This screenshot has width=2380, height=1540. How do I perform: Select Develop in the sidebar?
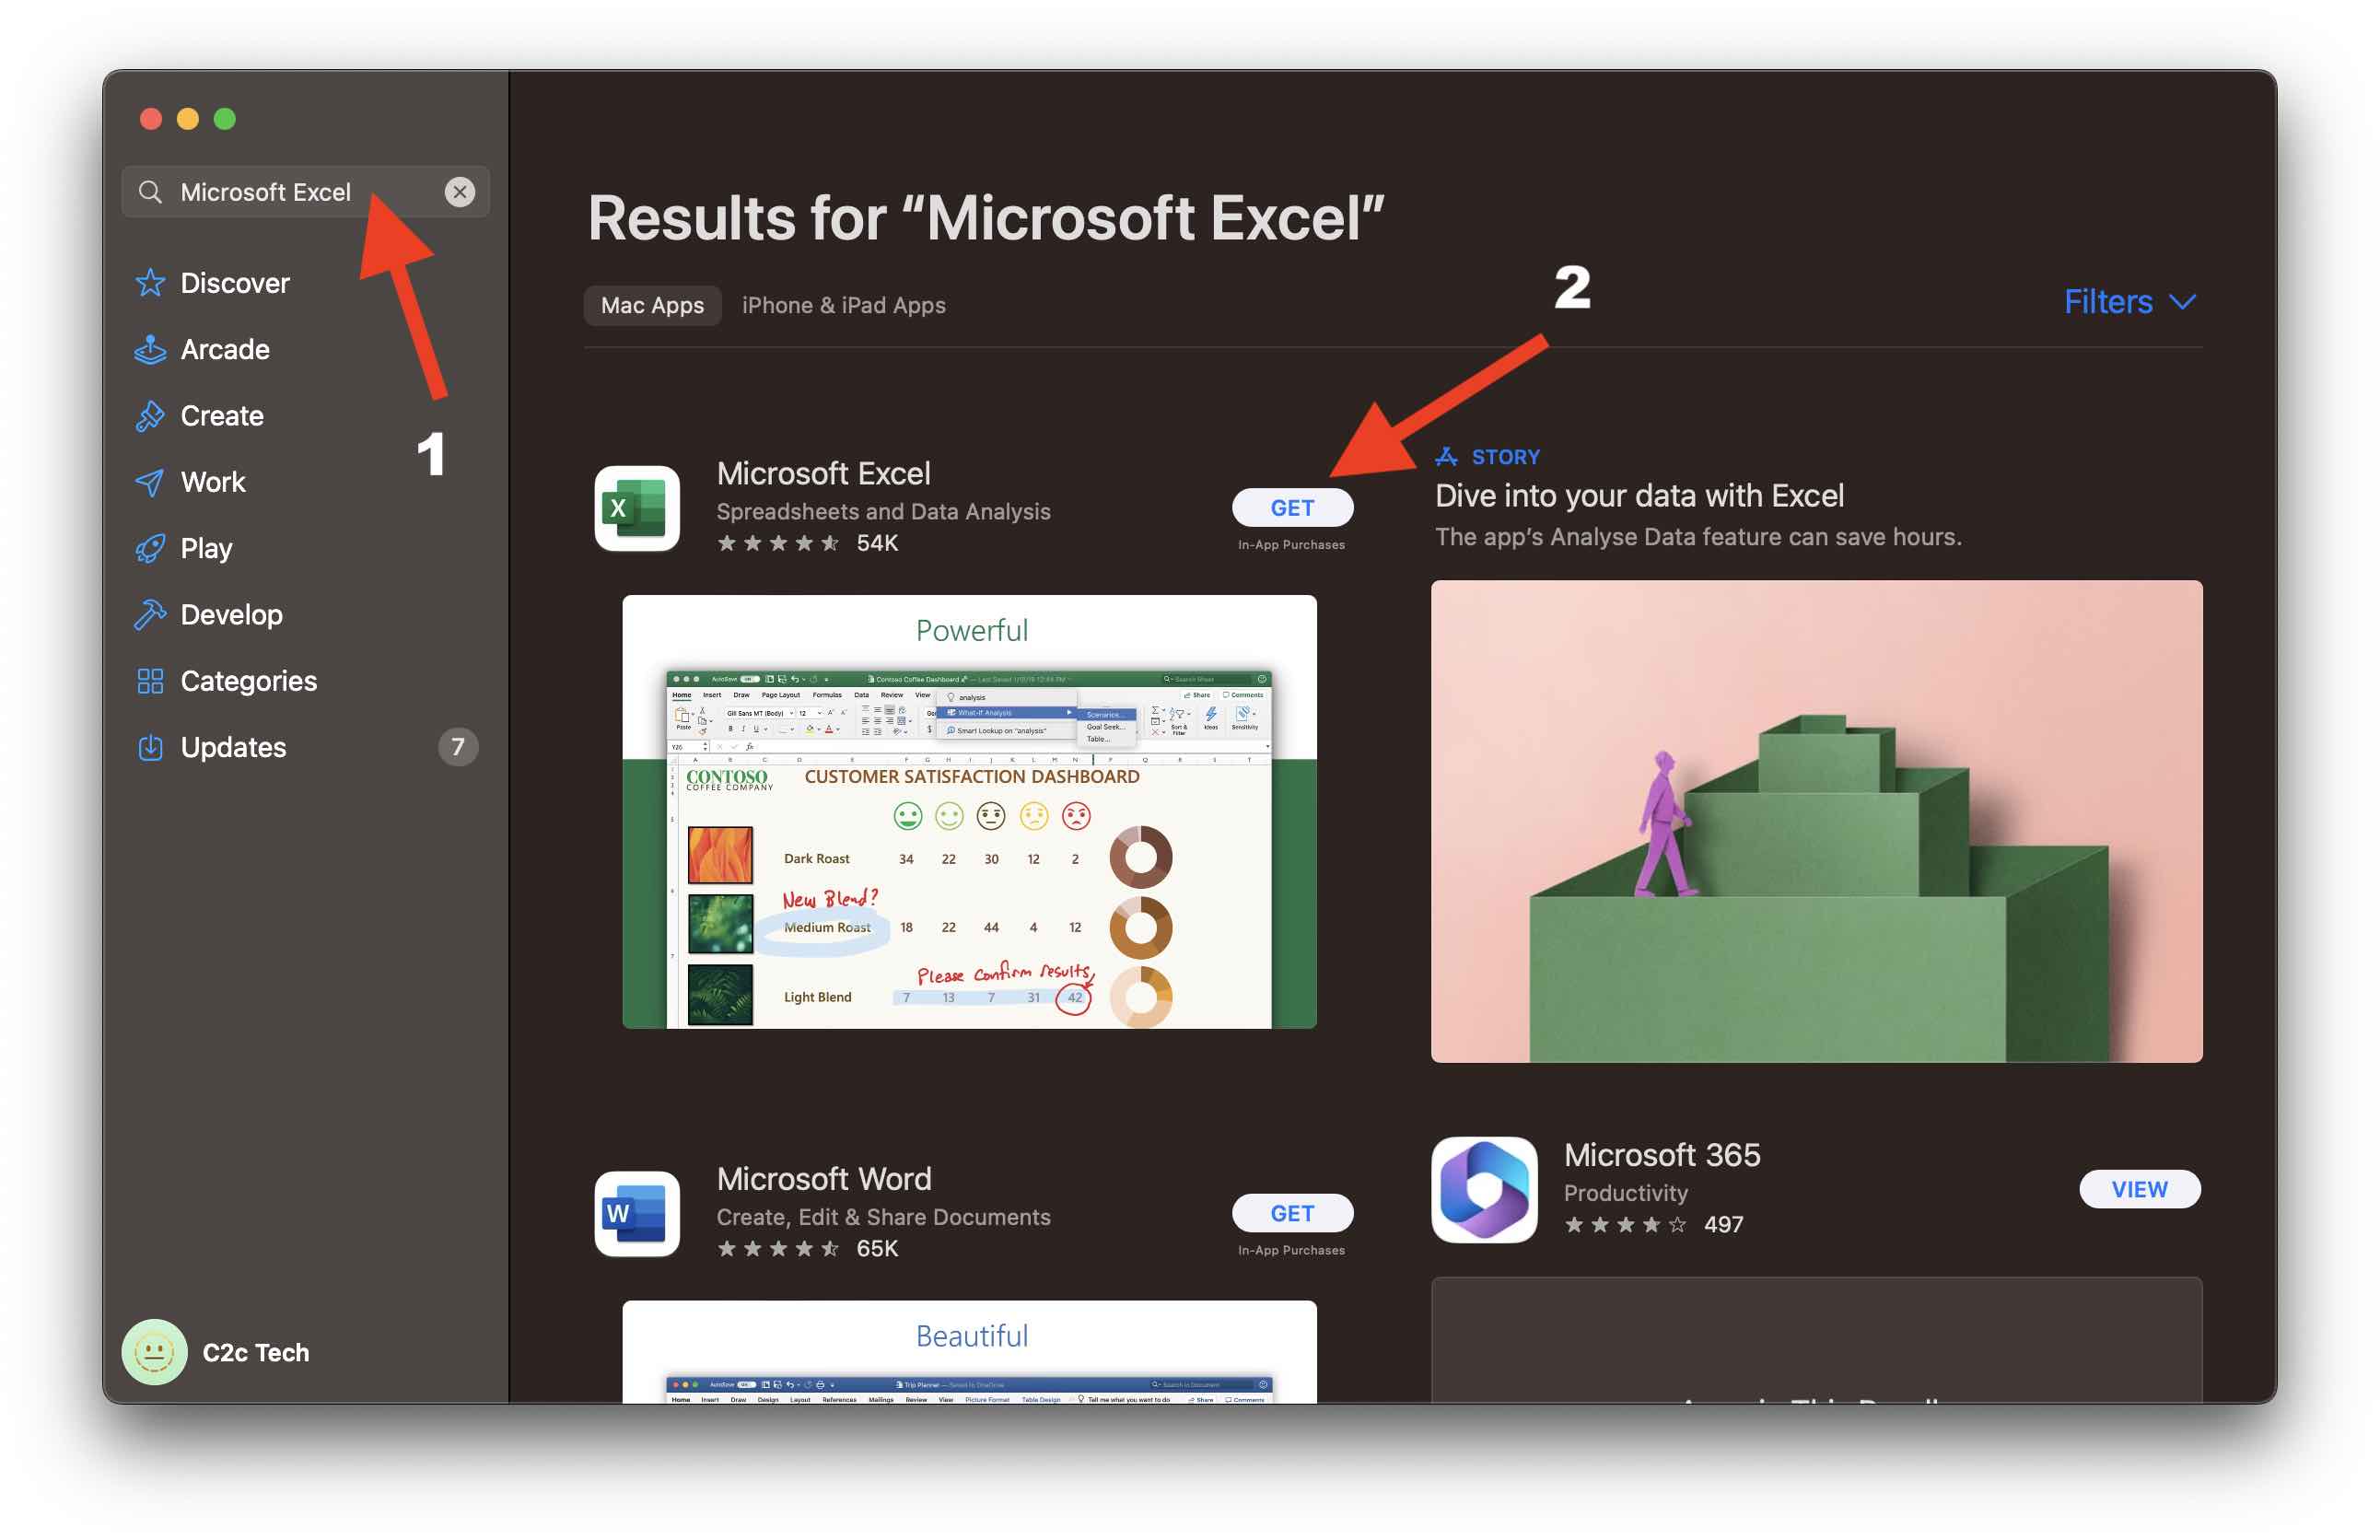coord(230,614)
